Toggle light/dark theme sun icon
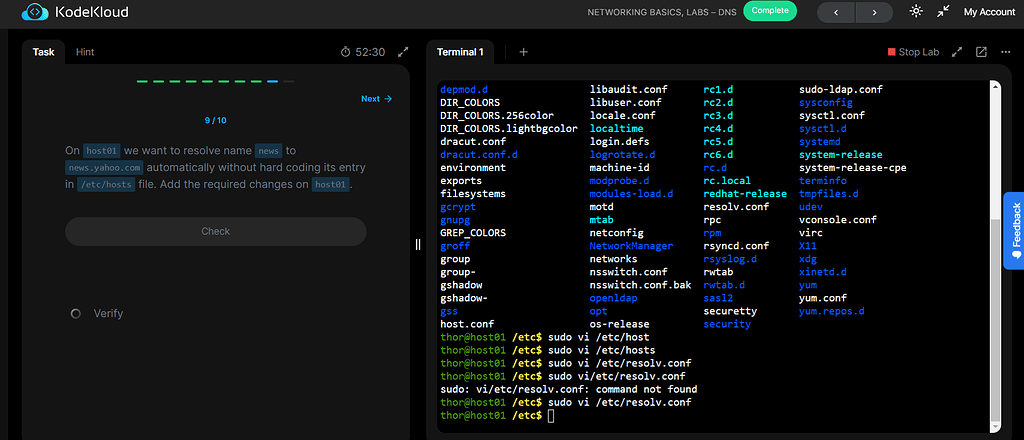1024x440 pixels. point(916,12)
